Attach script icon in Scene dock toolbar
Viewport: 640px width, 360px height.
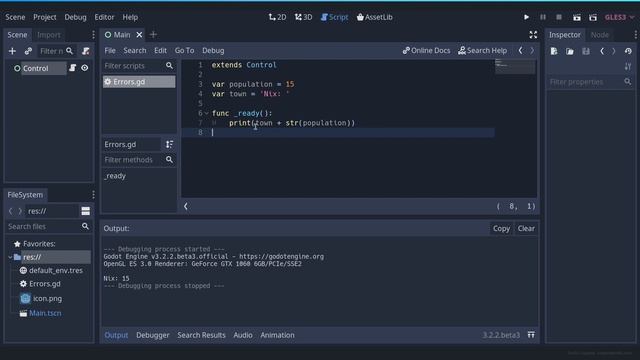tap(86, 51)
